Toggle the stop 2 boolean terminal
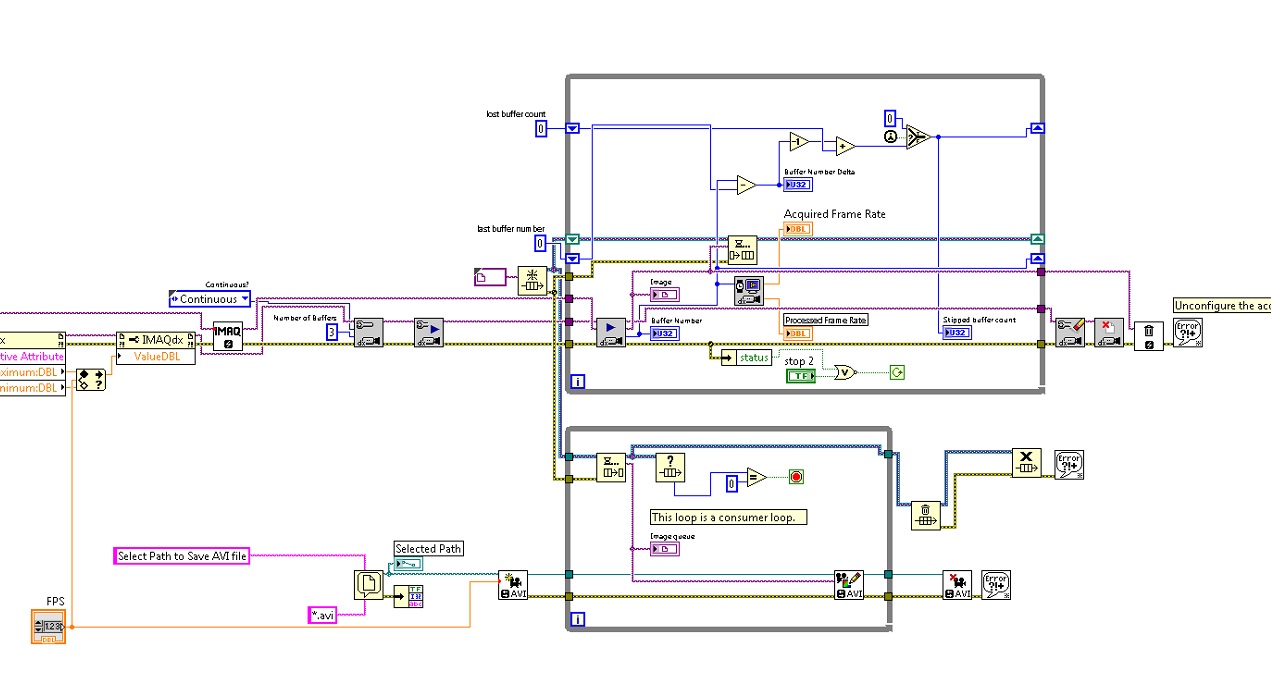Image resolution: width=1271 pixels, height=688 pixels. pyautogui.click(x=800, y=375)
